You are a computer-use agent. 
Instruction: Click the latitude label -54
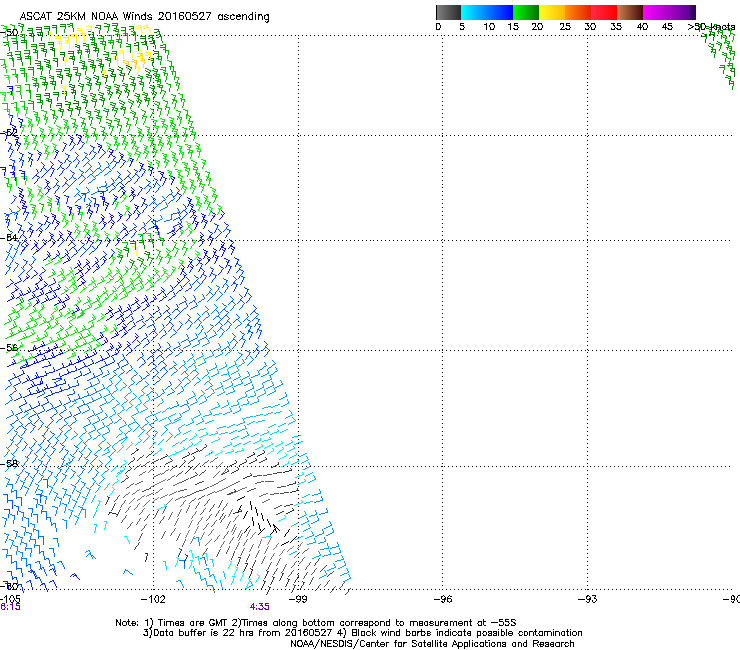click(x=9, y=237)
